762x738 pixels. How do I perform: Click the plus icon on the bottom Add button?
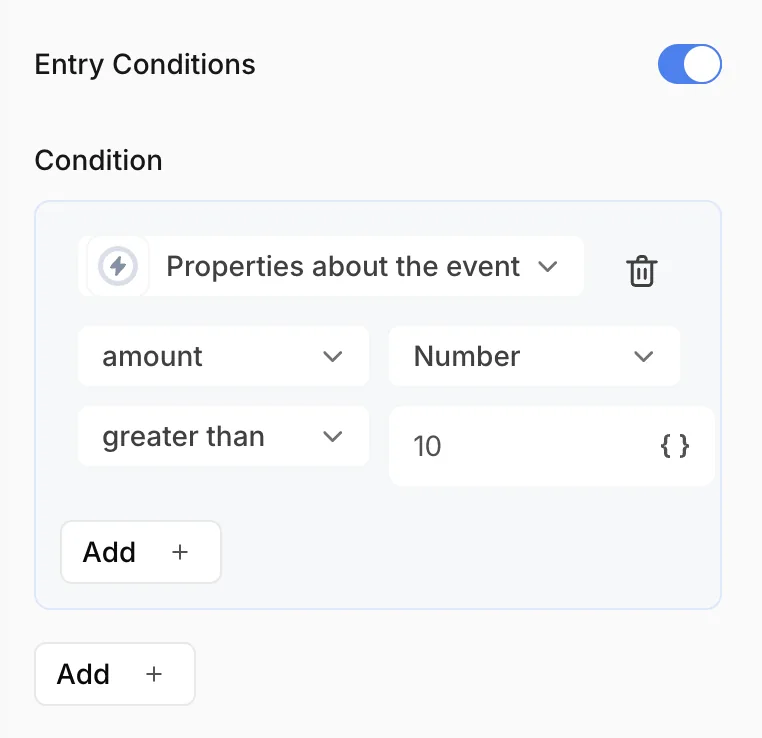pos(154,674)
